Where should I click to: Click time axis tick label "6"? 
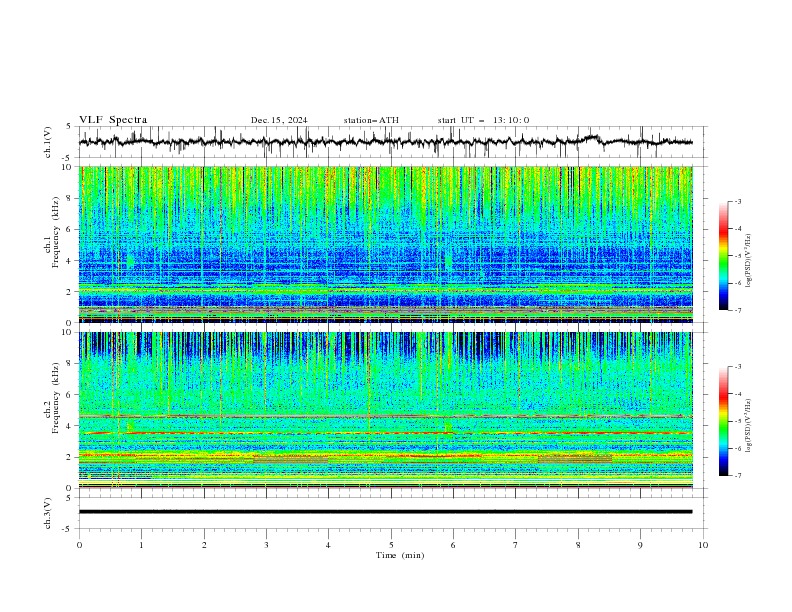pyautogui.click(x=453, y=545)
